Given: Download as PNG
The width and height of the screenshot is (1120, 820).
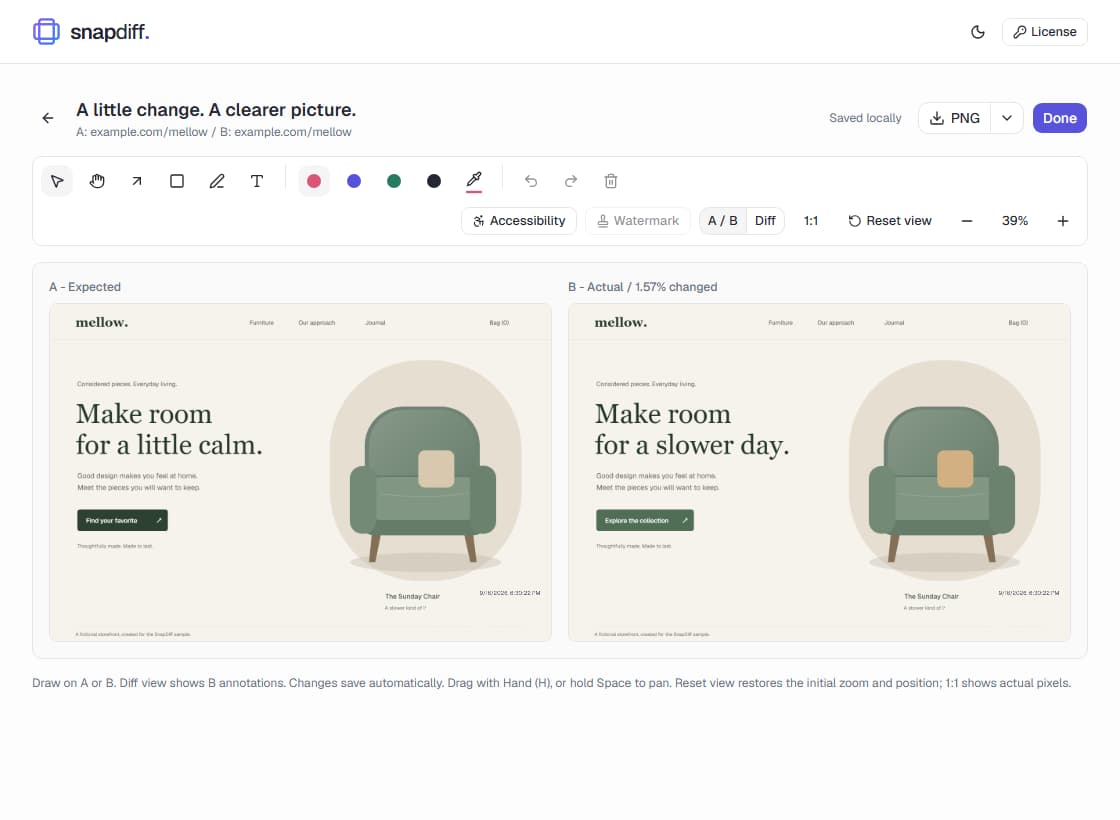Looking at the screenshot, I should [954, 118].
